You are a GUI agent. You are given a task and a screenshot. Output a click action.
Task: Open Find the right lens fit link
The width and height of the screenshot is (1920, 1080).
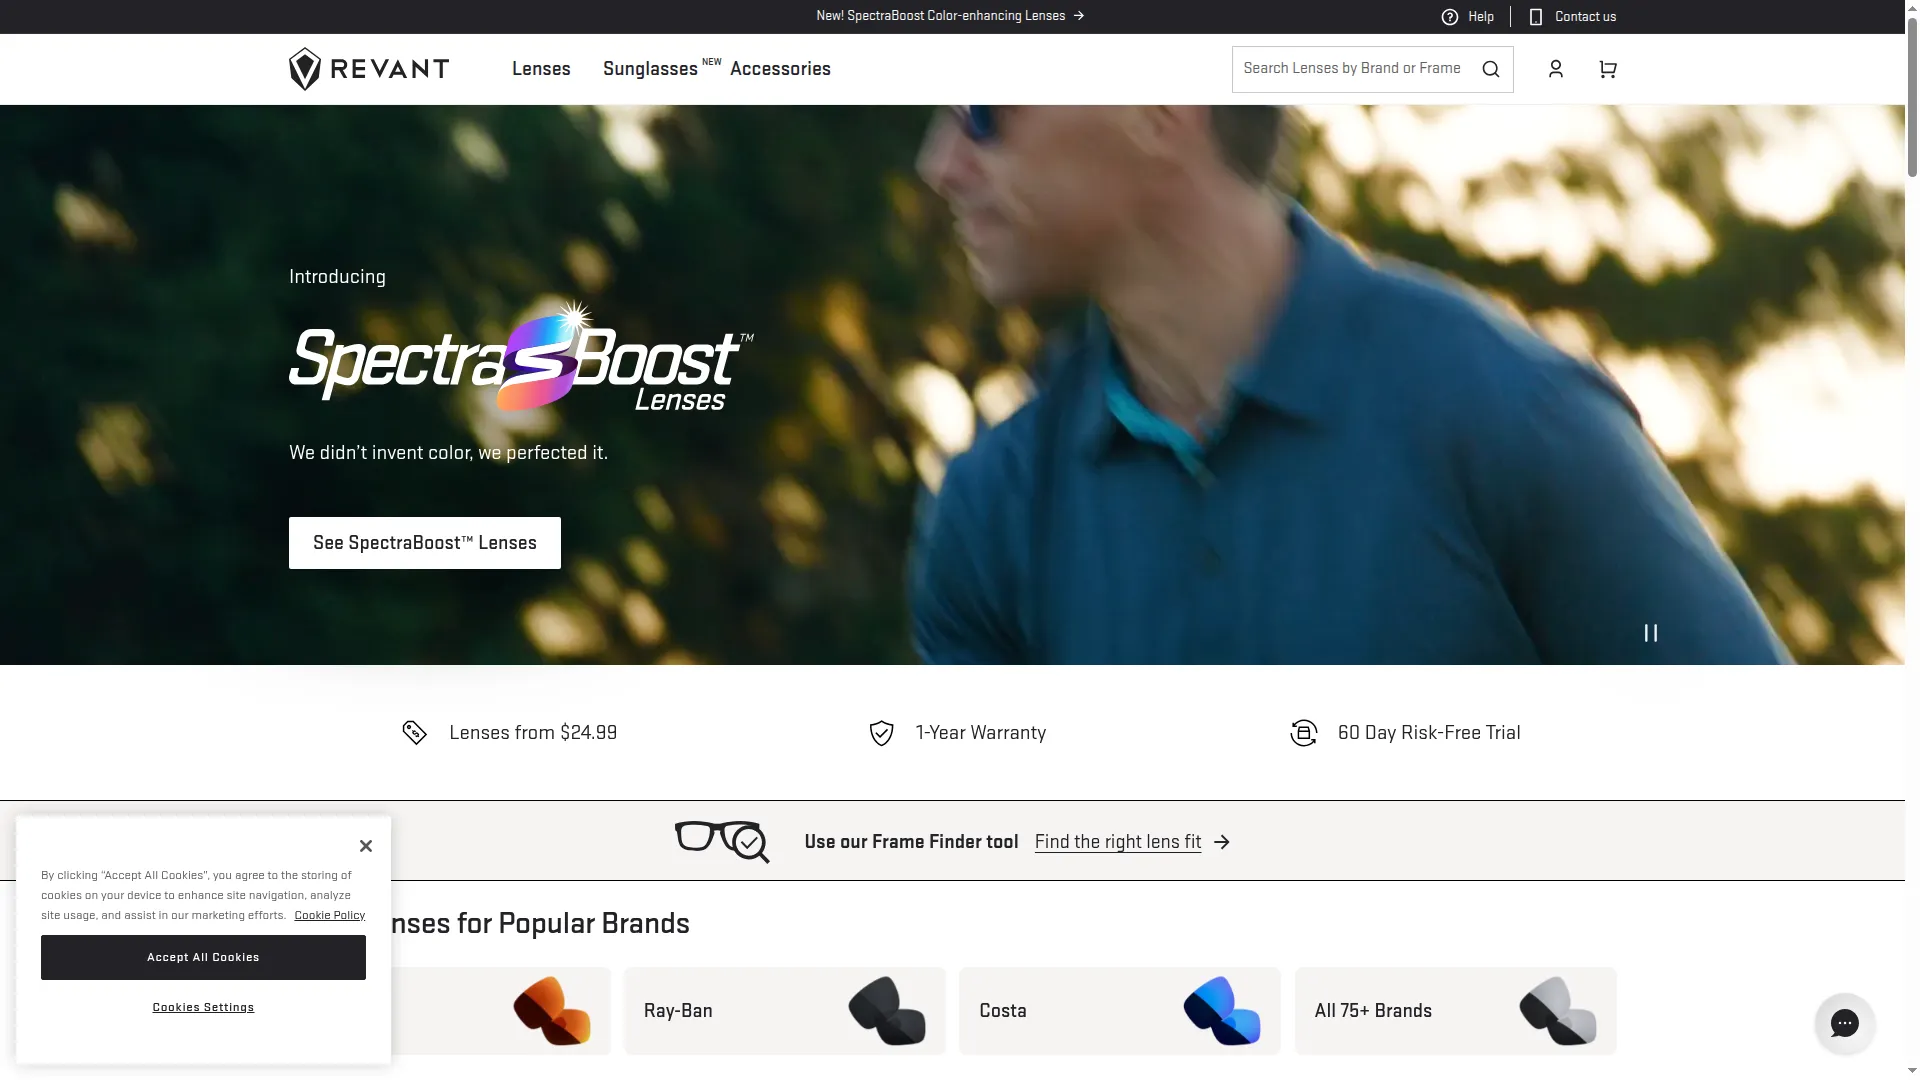click(1118, 842)
